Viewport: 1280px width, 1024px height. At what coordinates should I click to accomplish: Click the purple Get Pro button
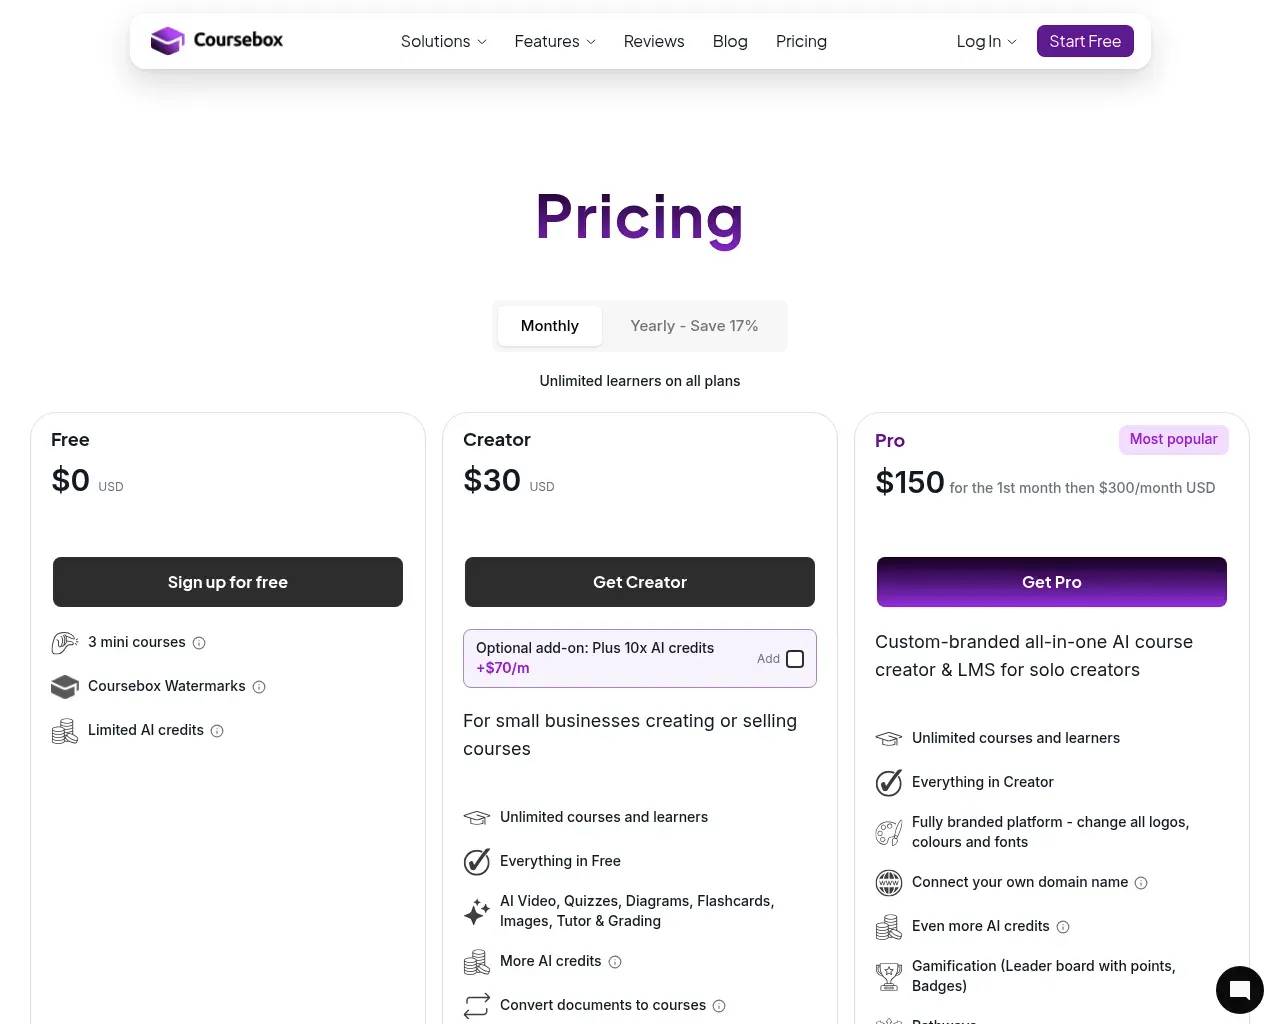(x=1052, y=582)
